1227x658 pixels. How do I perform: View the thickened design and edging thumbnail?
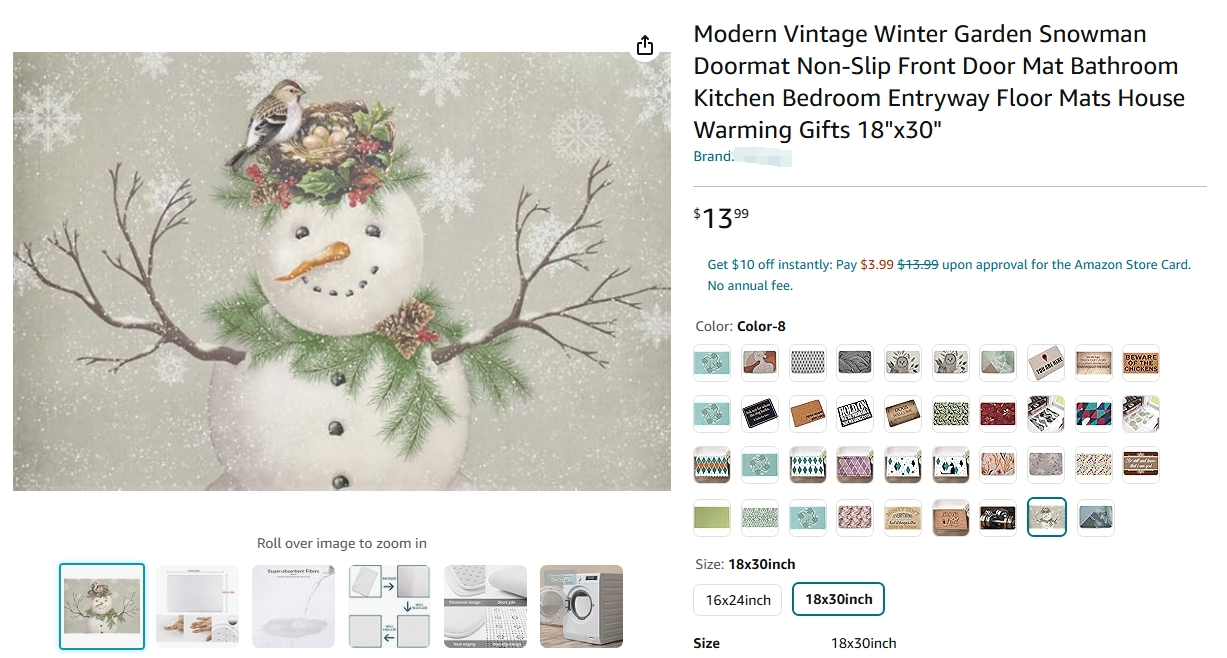tap(485, 606)
